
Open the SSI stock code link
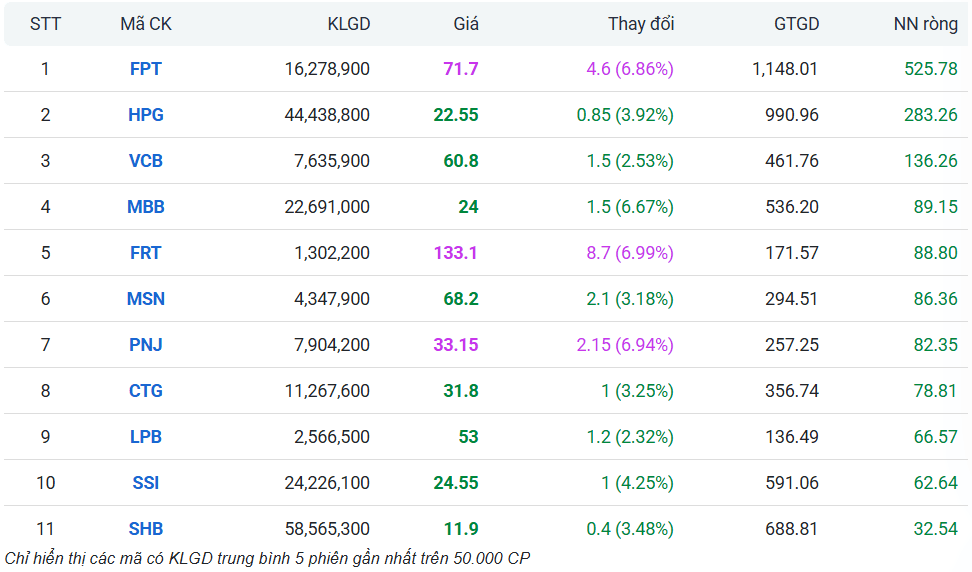[146, 483]
